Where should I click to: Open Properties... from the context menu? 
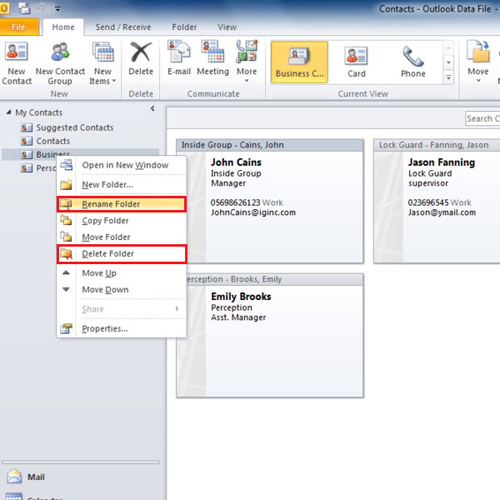click(x=122, y=329)
